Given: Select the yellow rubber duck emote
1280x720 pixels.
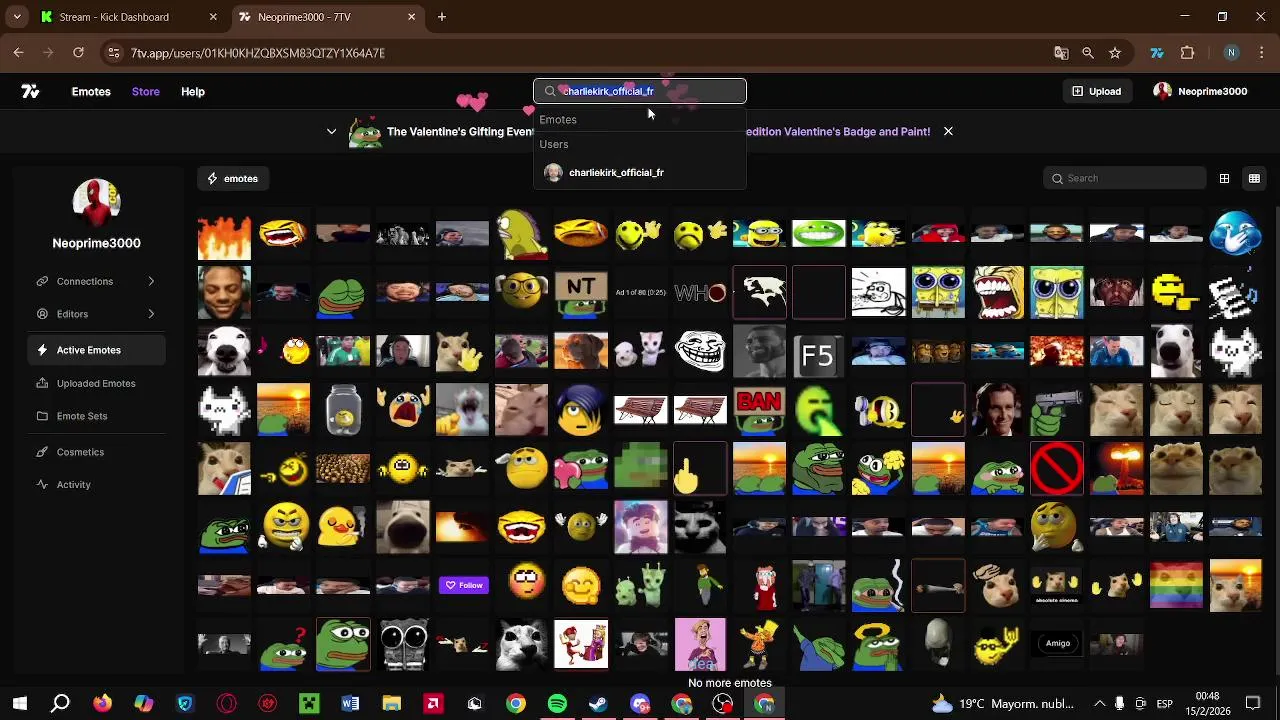Looking at the screenshot, I should click(343, 526).
